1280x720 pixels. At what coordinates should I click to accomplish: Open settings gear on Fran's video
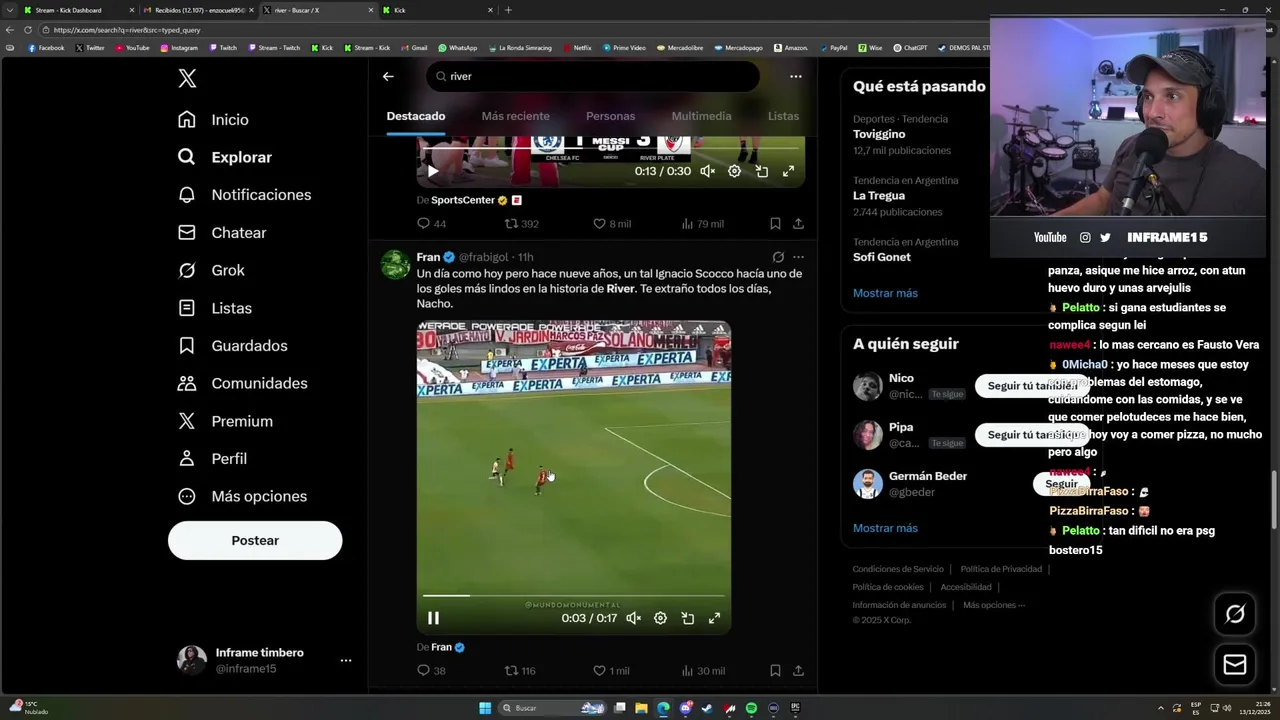(x=660, y=618)
